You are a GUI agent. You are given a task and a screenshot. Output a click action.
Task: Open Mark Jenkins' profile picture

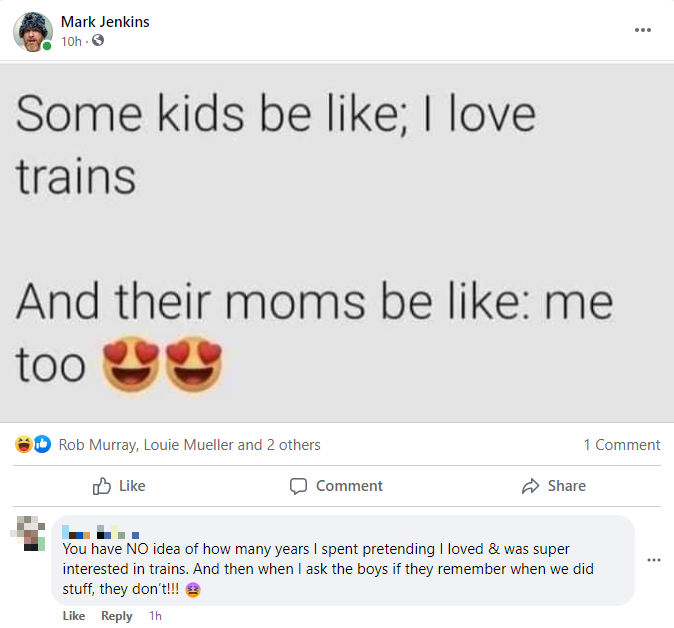click(32, 31)
